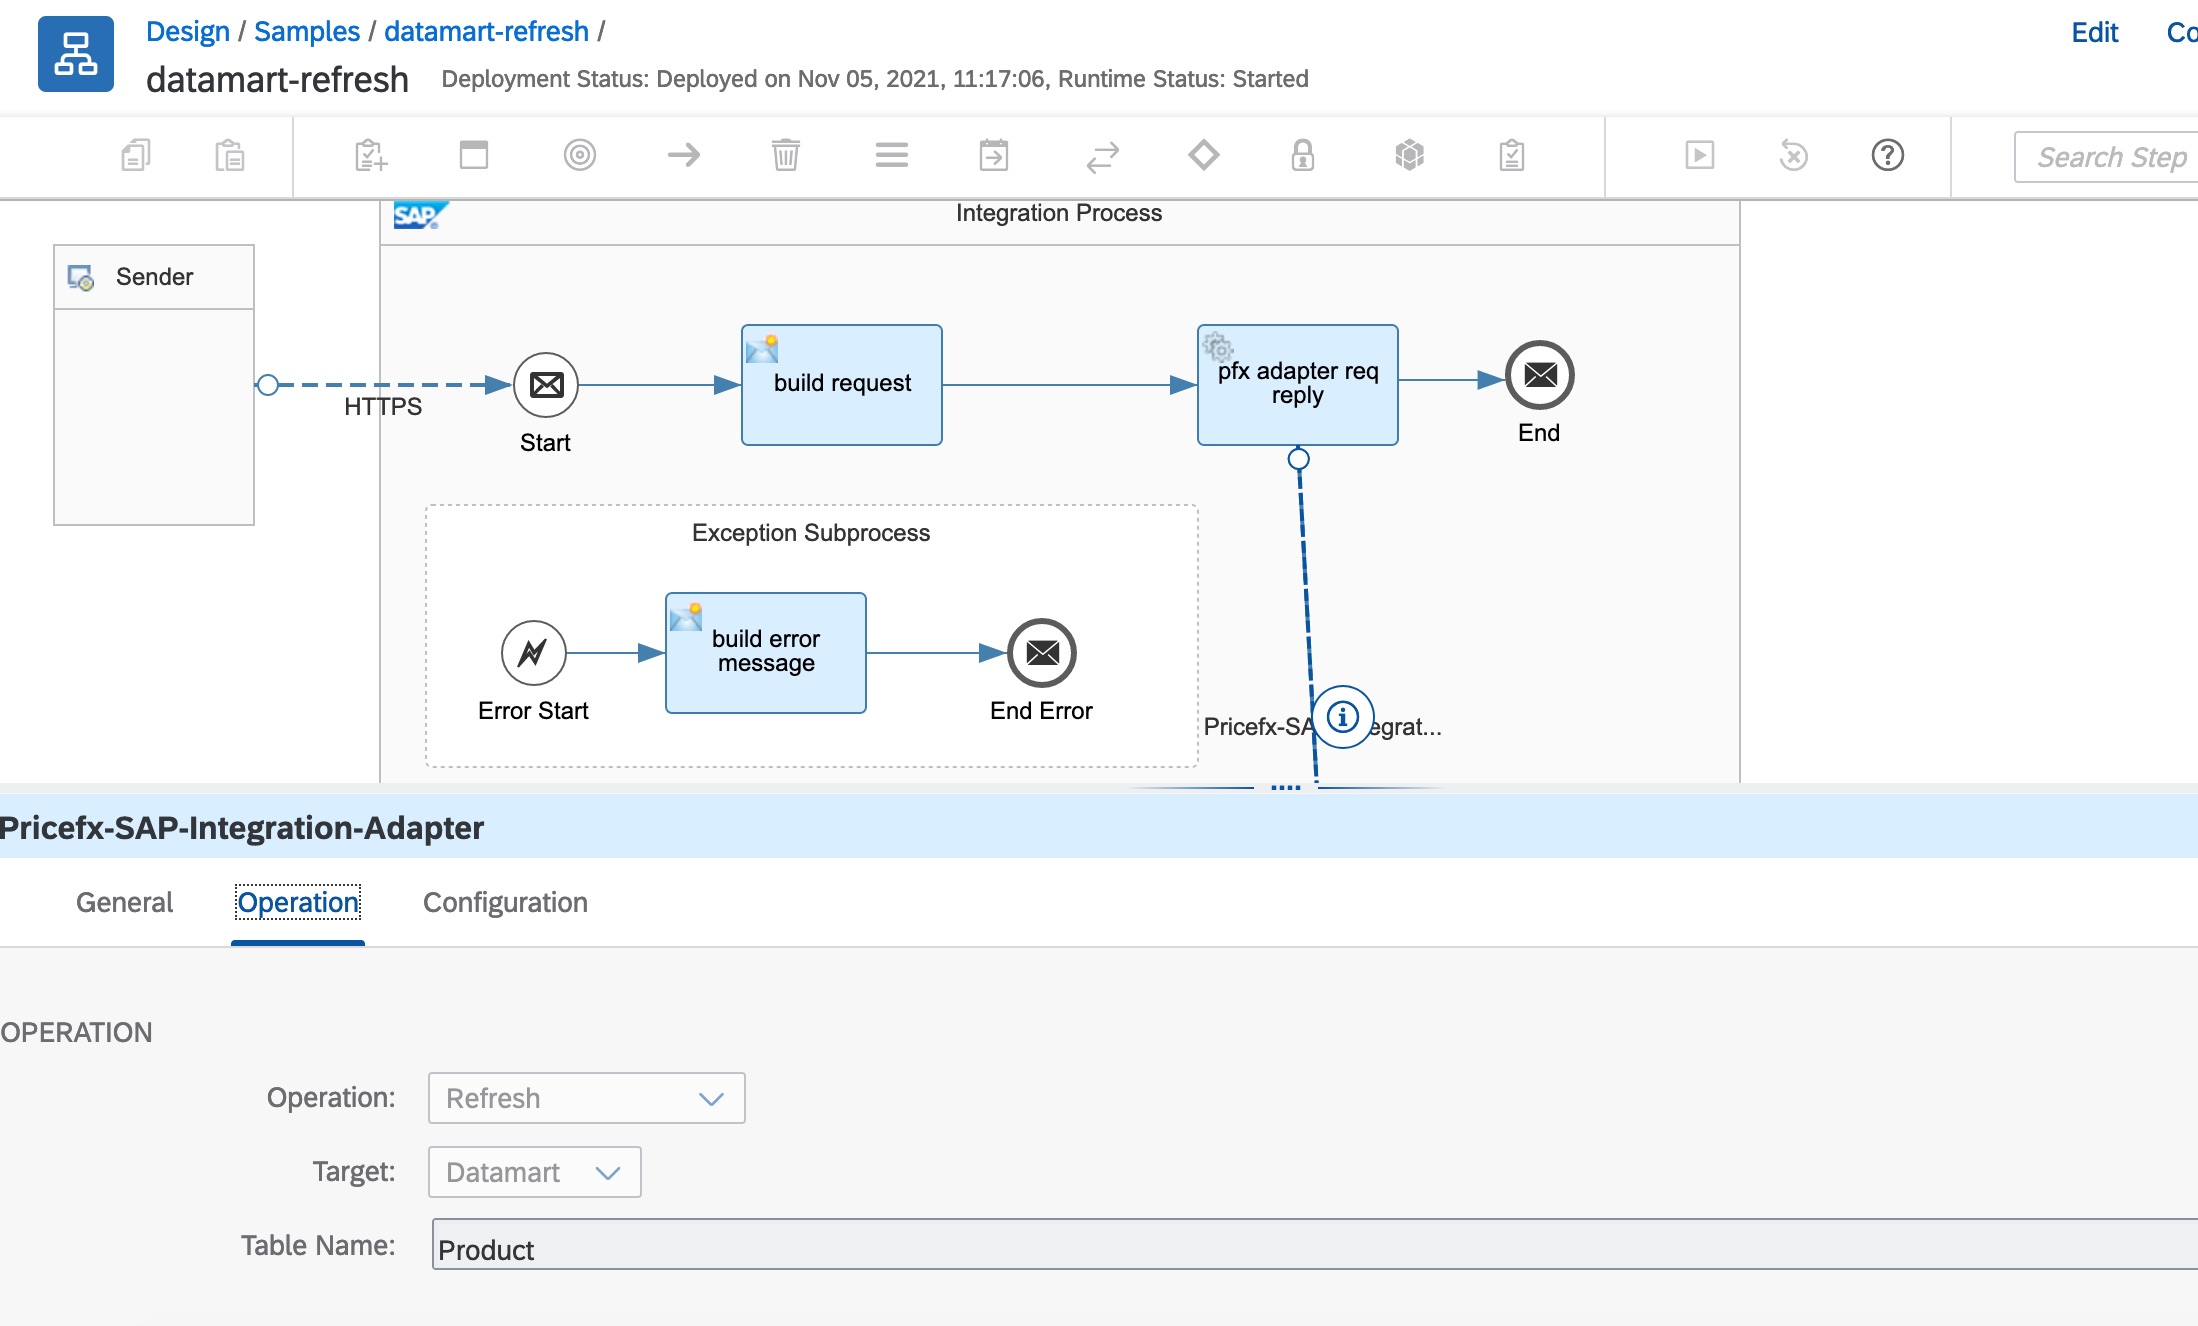Click the arrow connector tool icon

pos(684,155)
